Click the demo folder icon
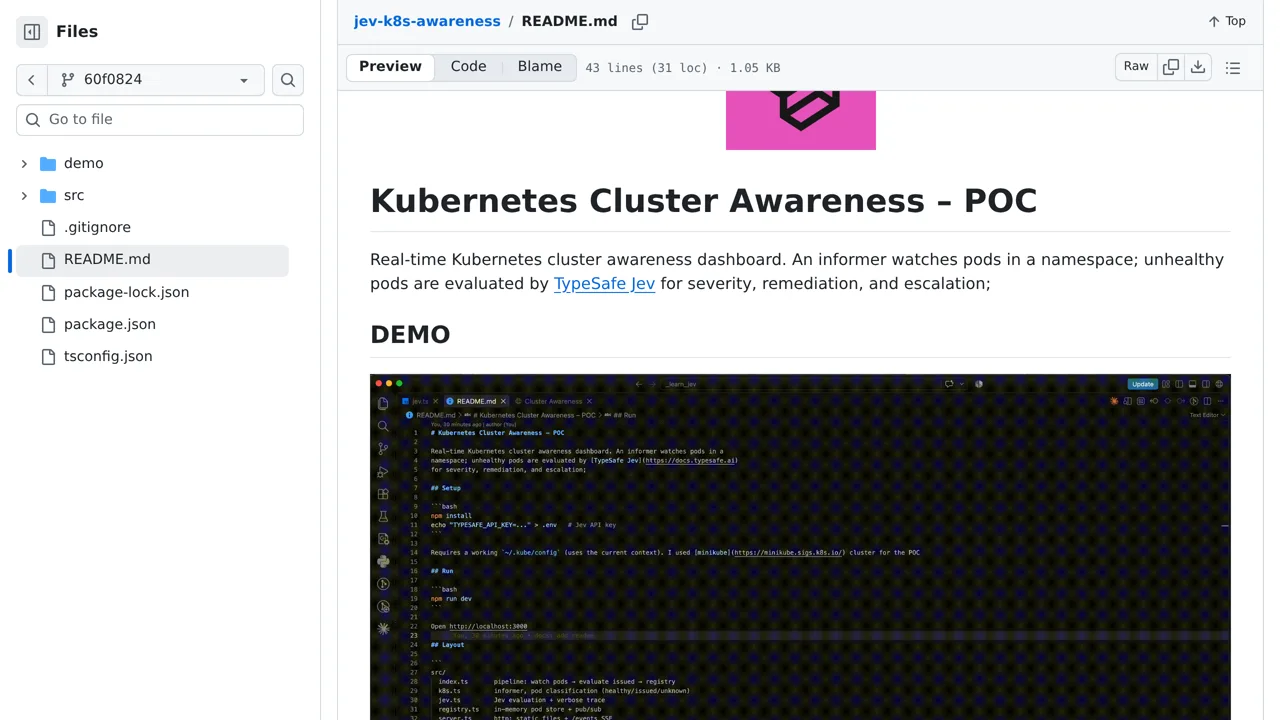 (x=48, y=163)
